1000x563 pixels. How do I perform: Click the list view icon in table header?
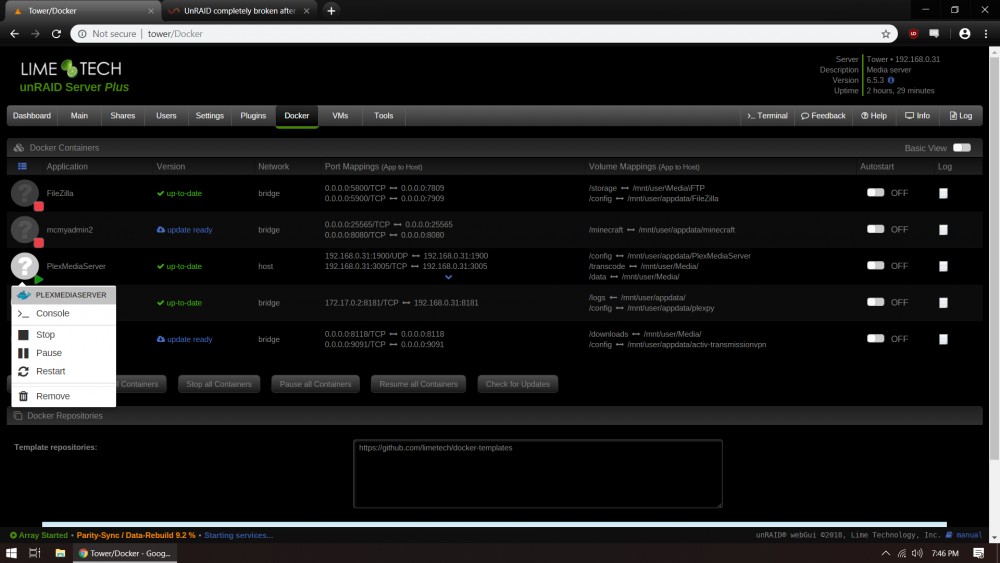22,166
